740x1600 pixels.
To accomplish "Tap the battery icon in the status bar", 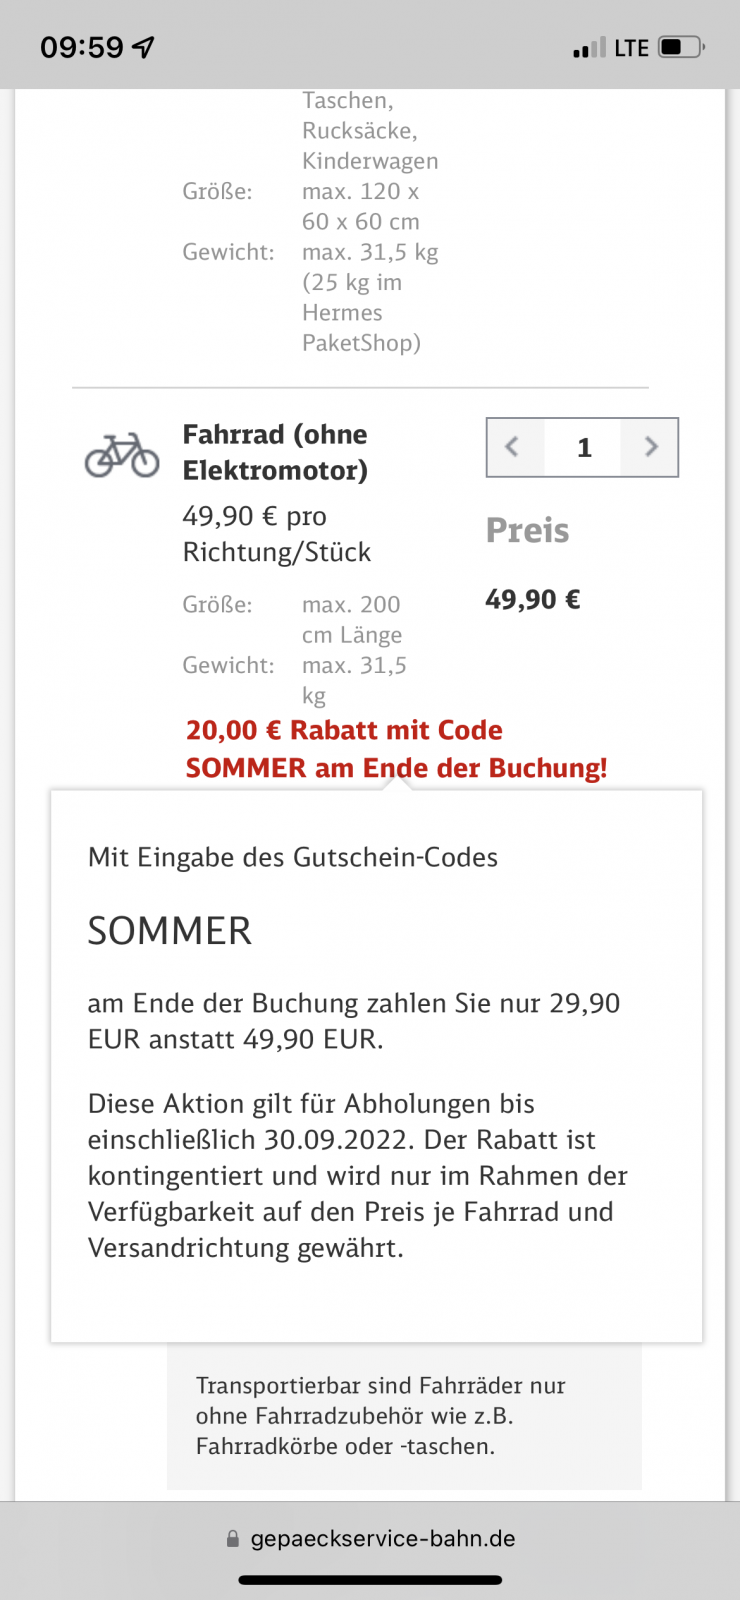I will [x=681, y=47].
